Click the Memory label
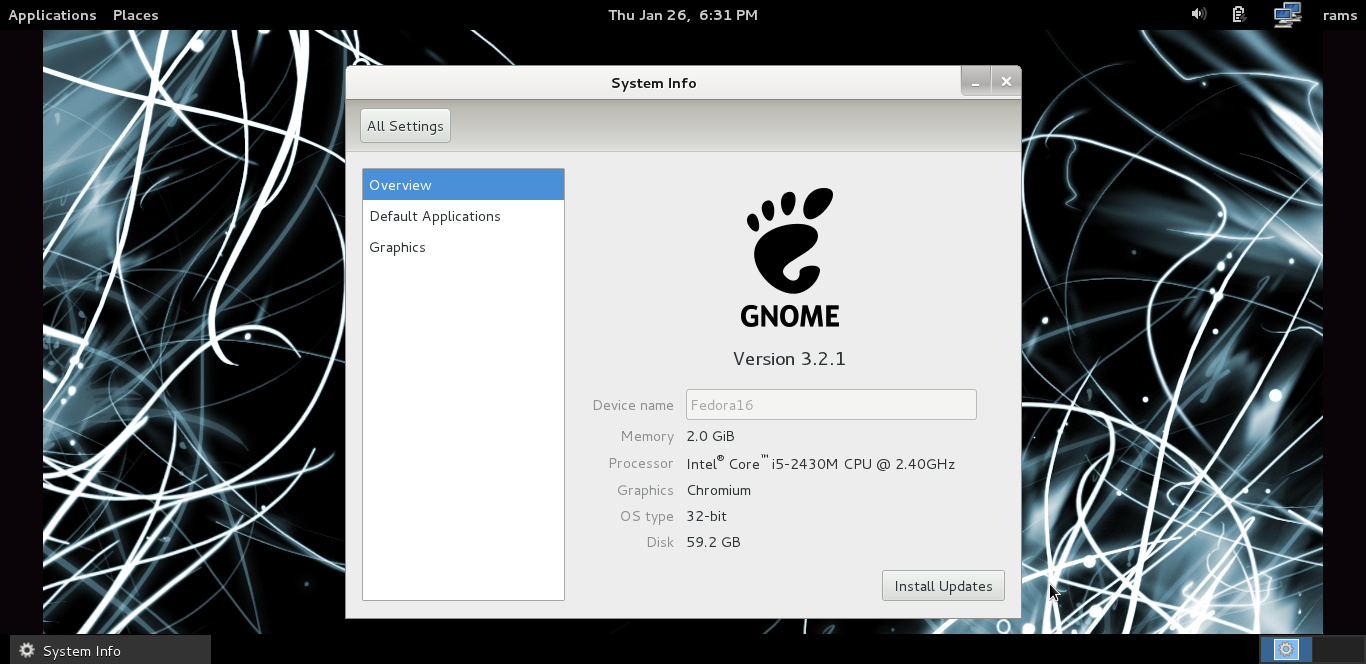This screenshot has width=1366, height=664. pyautogui.click(x=647, y=437)
